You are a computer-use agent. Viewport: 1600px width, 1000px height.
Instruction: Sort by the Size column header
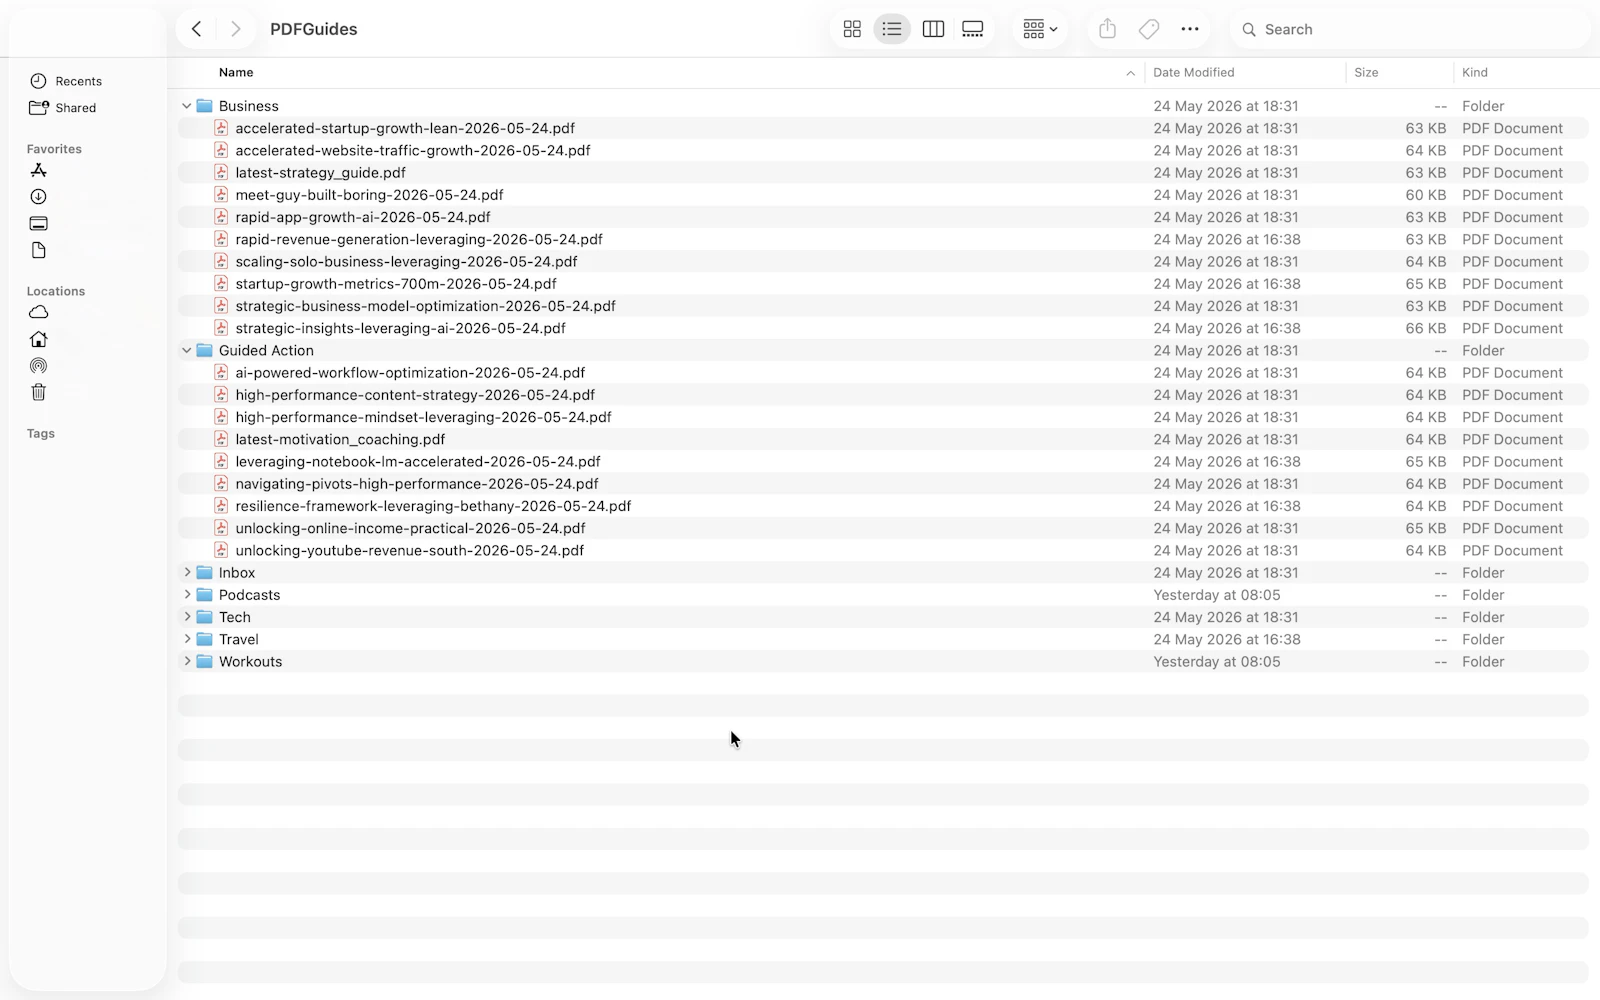coord(1366,72)
